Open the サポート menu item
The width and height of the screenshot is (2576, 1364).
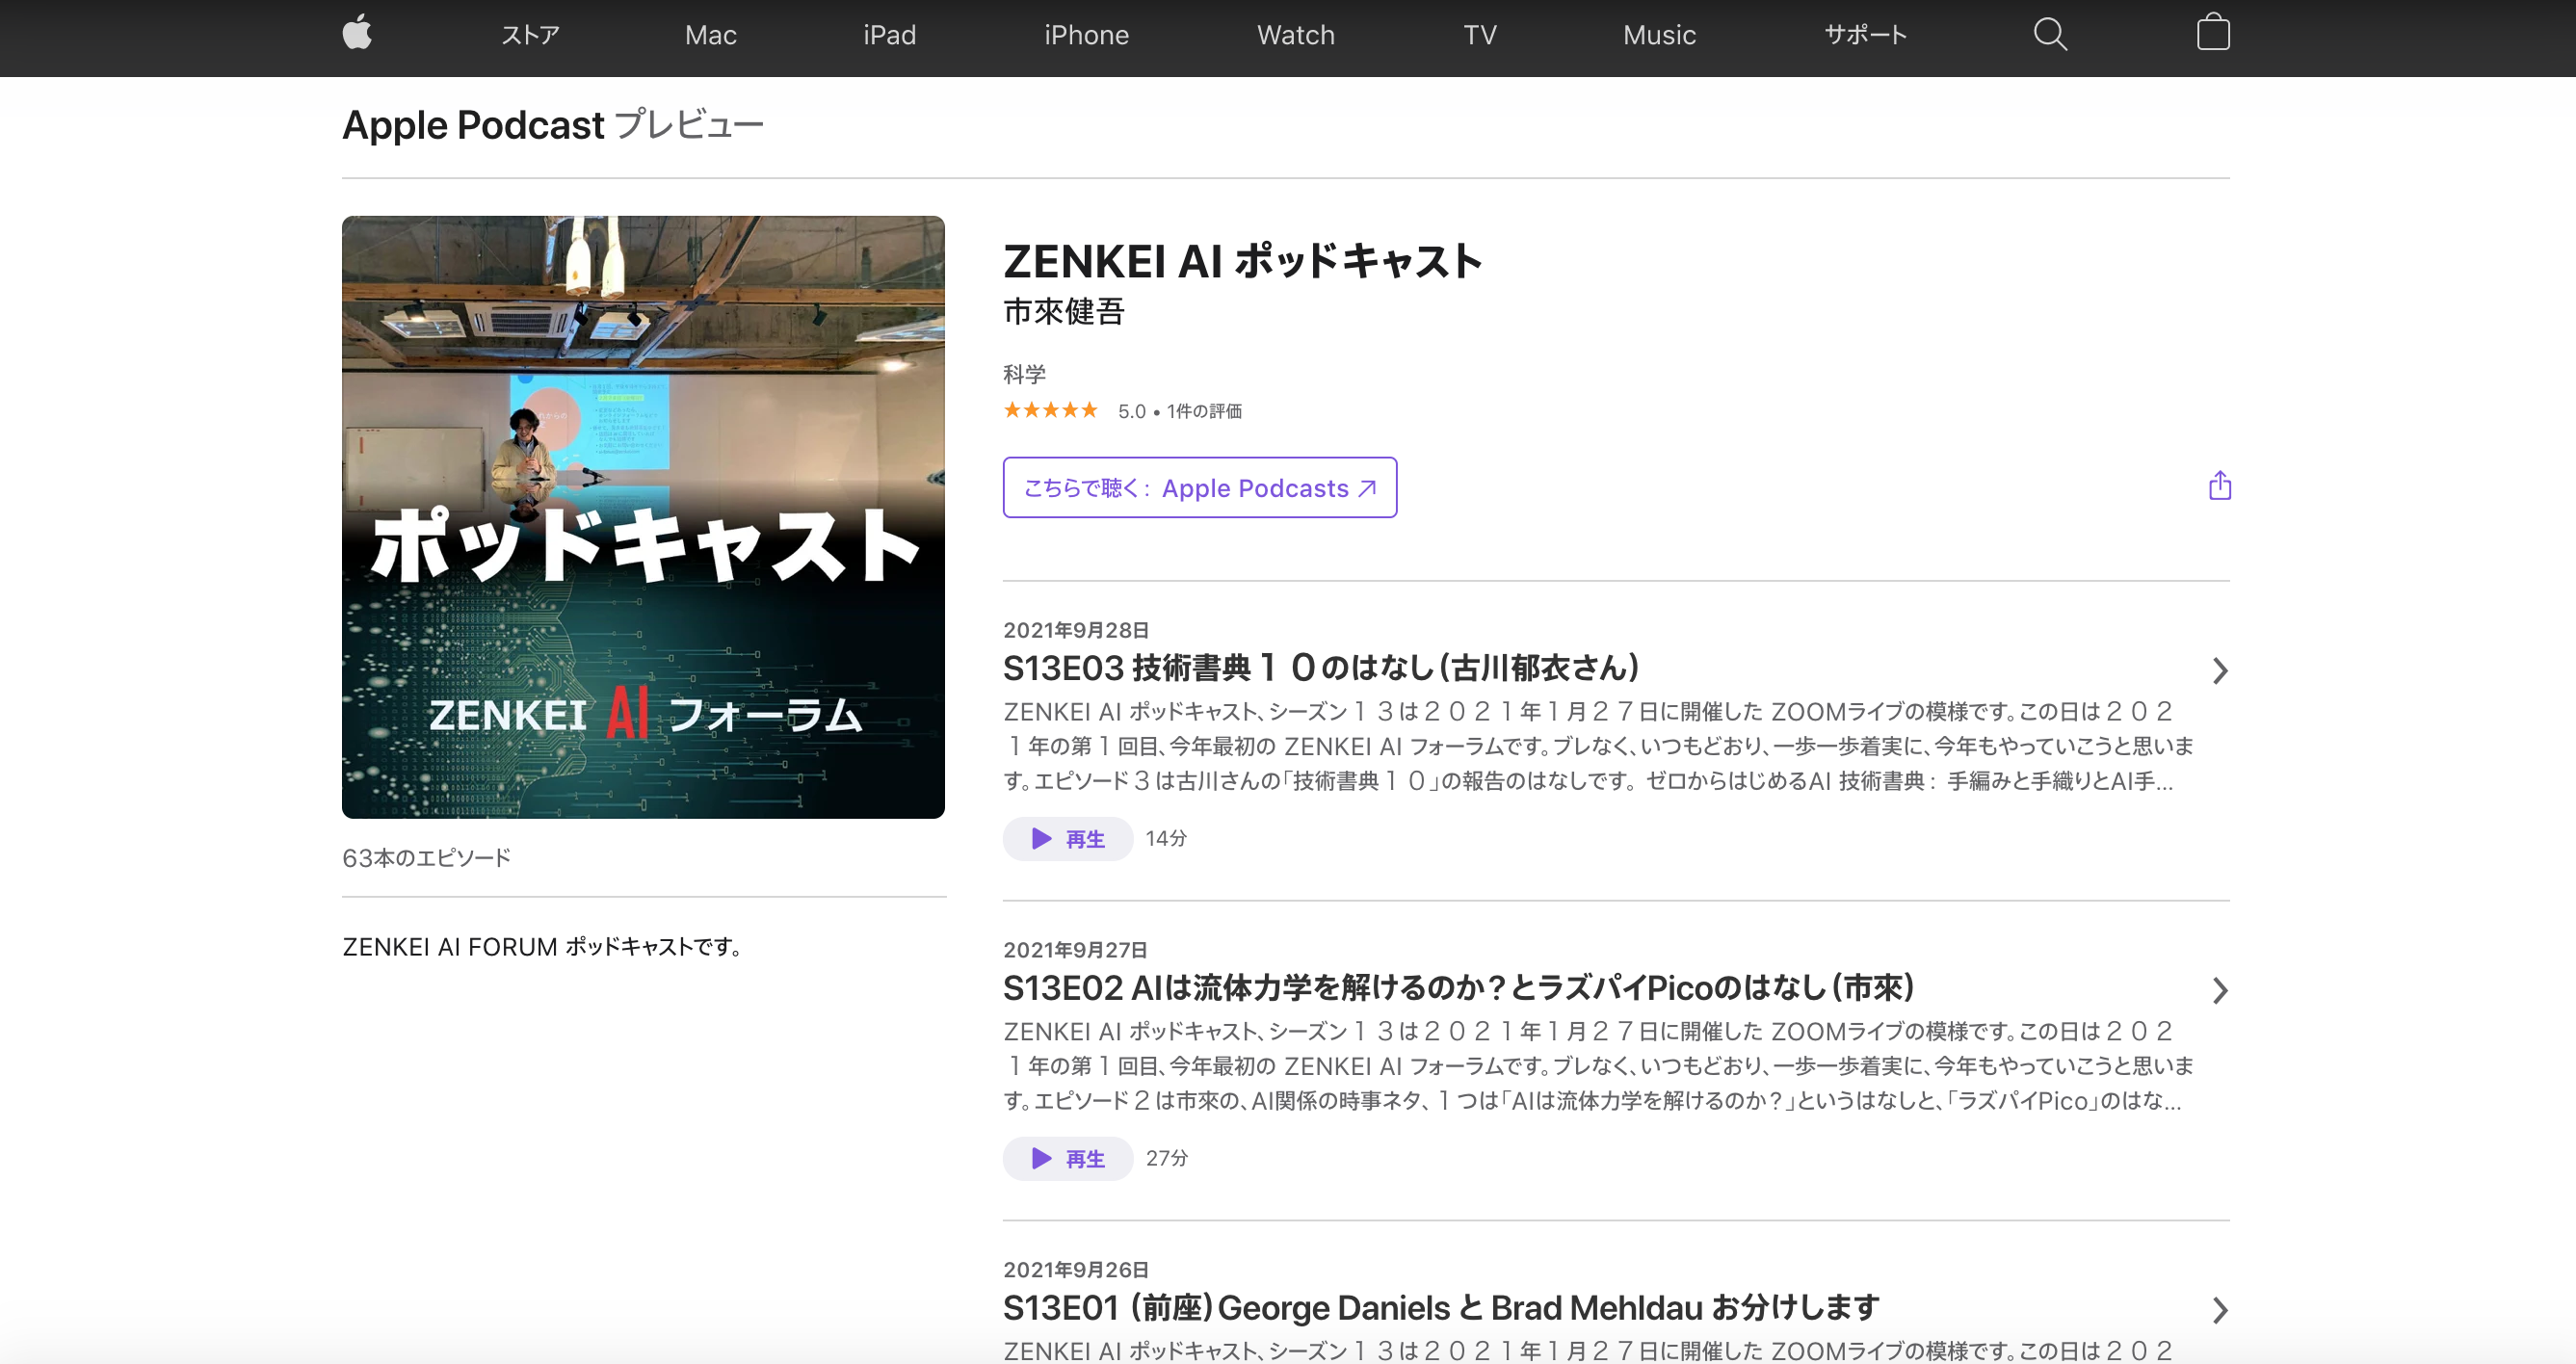tap(1866, 35)
